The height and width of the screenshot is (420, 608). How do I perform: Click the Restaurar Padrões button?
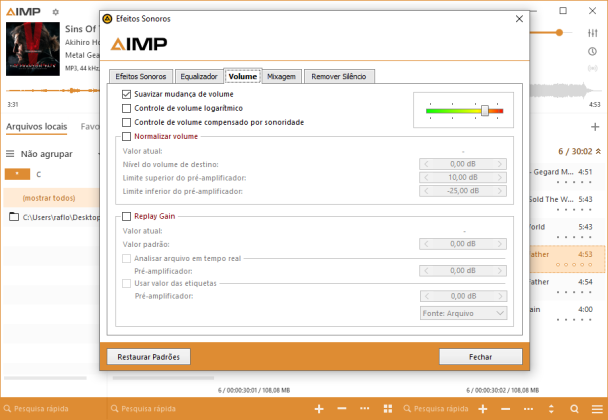(x=148, y=356)
